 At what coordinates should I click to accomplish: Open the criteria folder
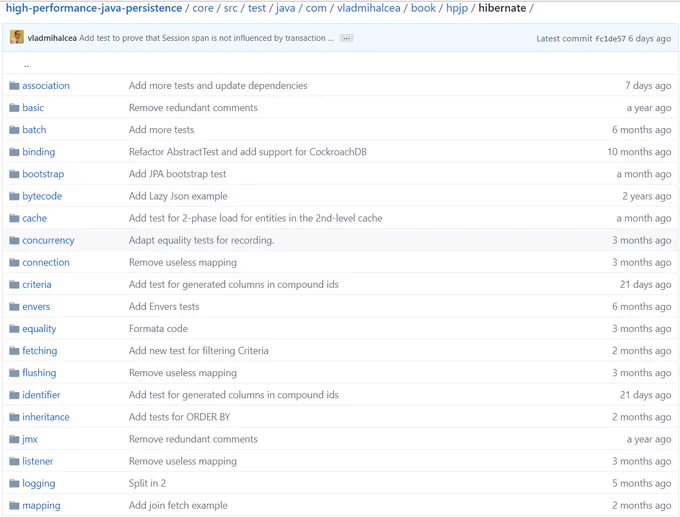click(x=37, y=285)
